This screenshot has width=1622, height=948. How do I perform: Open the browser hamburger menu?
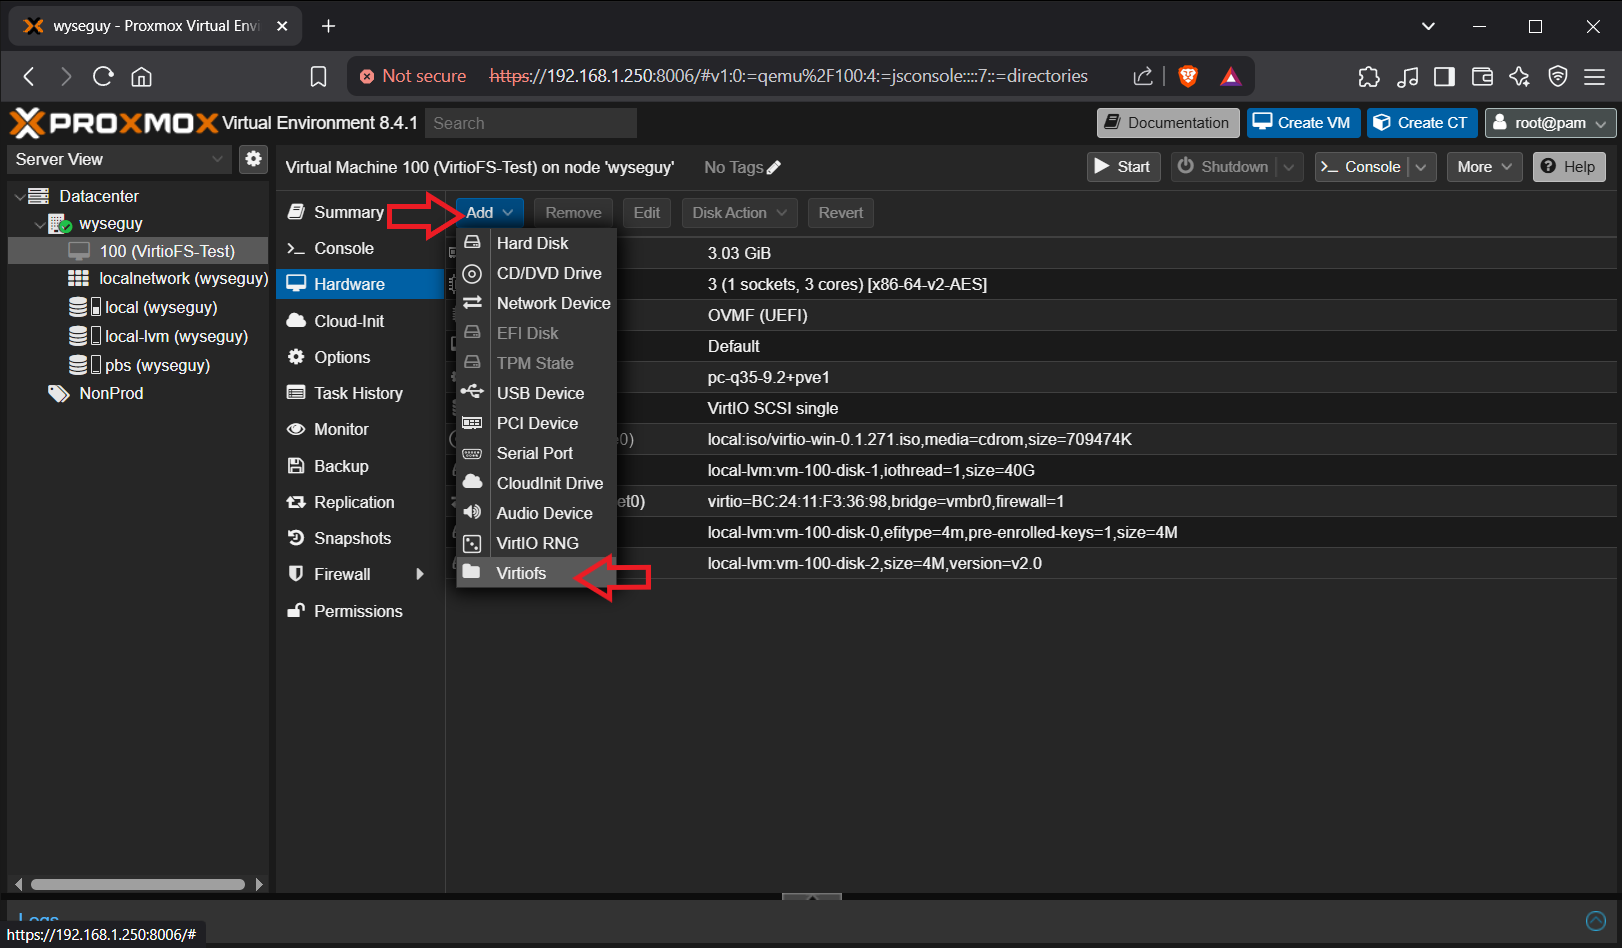point(1595,76)
